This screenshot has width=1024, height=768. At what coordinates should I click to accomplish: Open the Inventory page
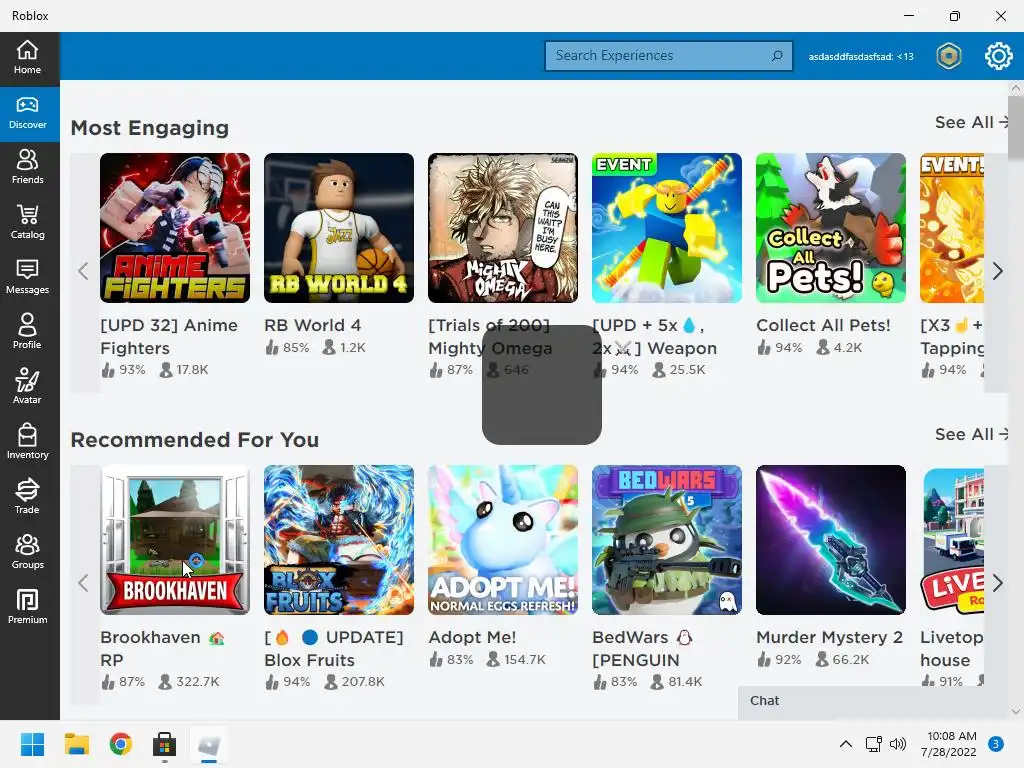point(27,441)
